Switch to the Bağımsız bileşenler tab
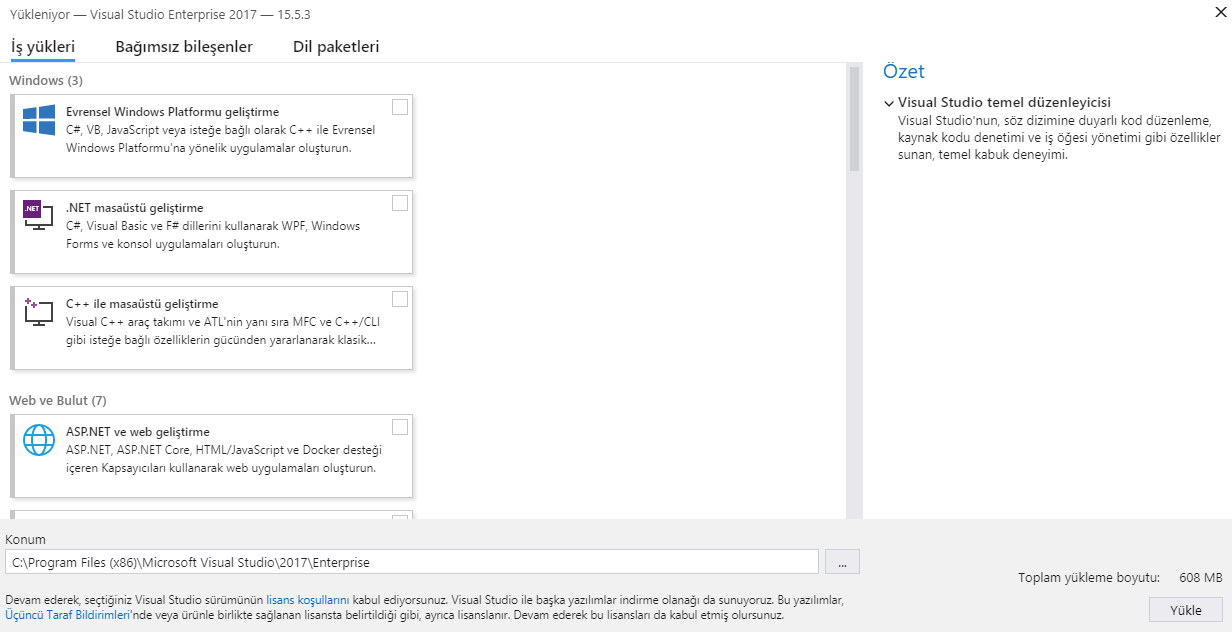This screenshot has width=1232, height=632. pos(184,47)
